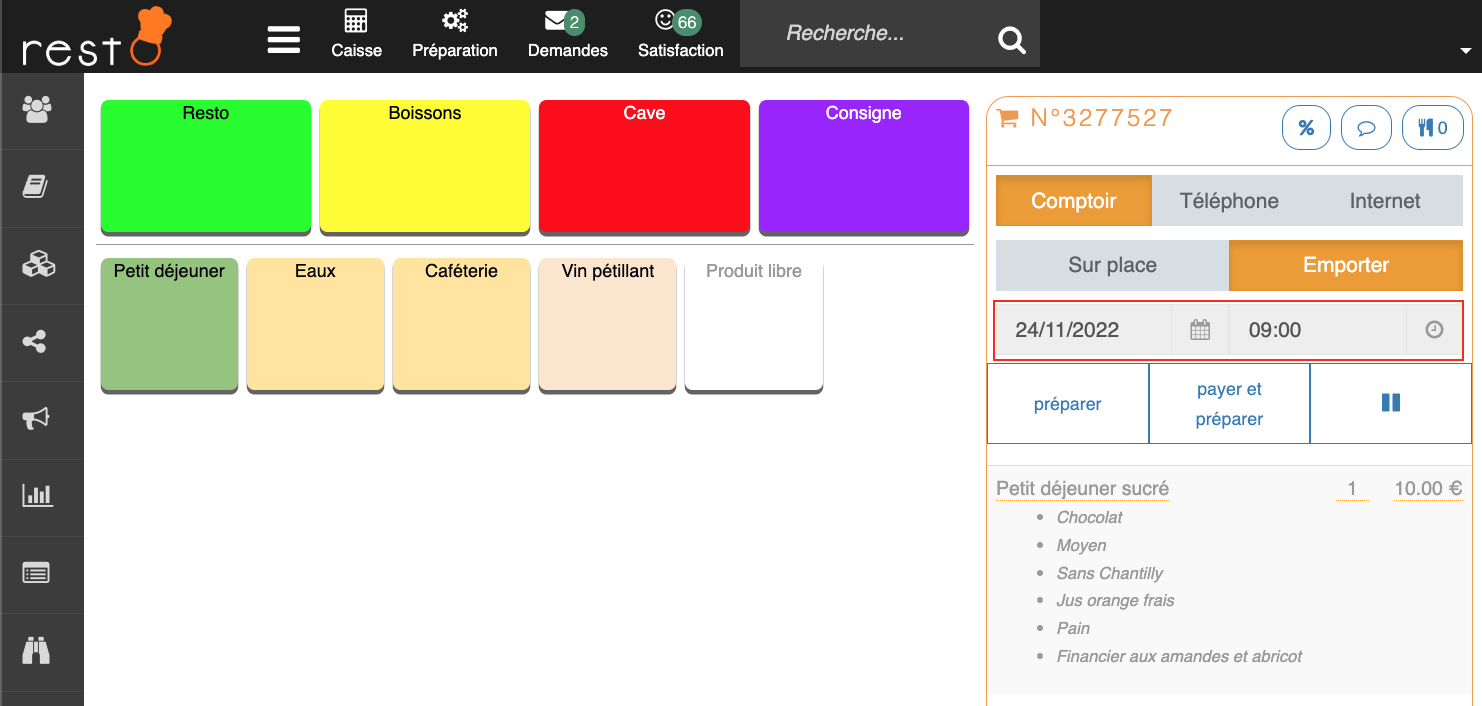Expand top-right user dropdown arrow

click(x=1465, y=51)
